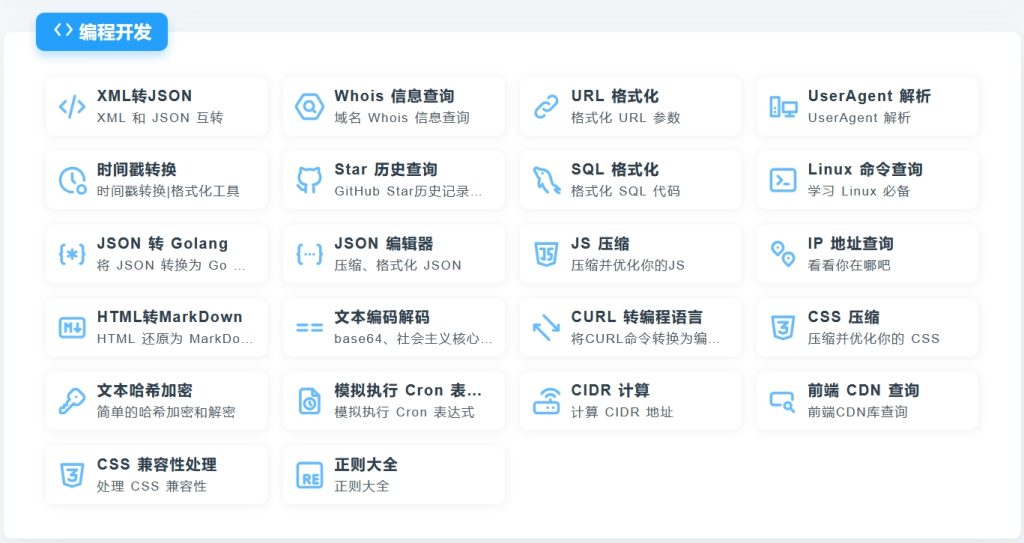
Task: Click the description "学习 Linux 必备"
Action: (x=858, y=191)
